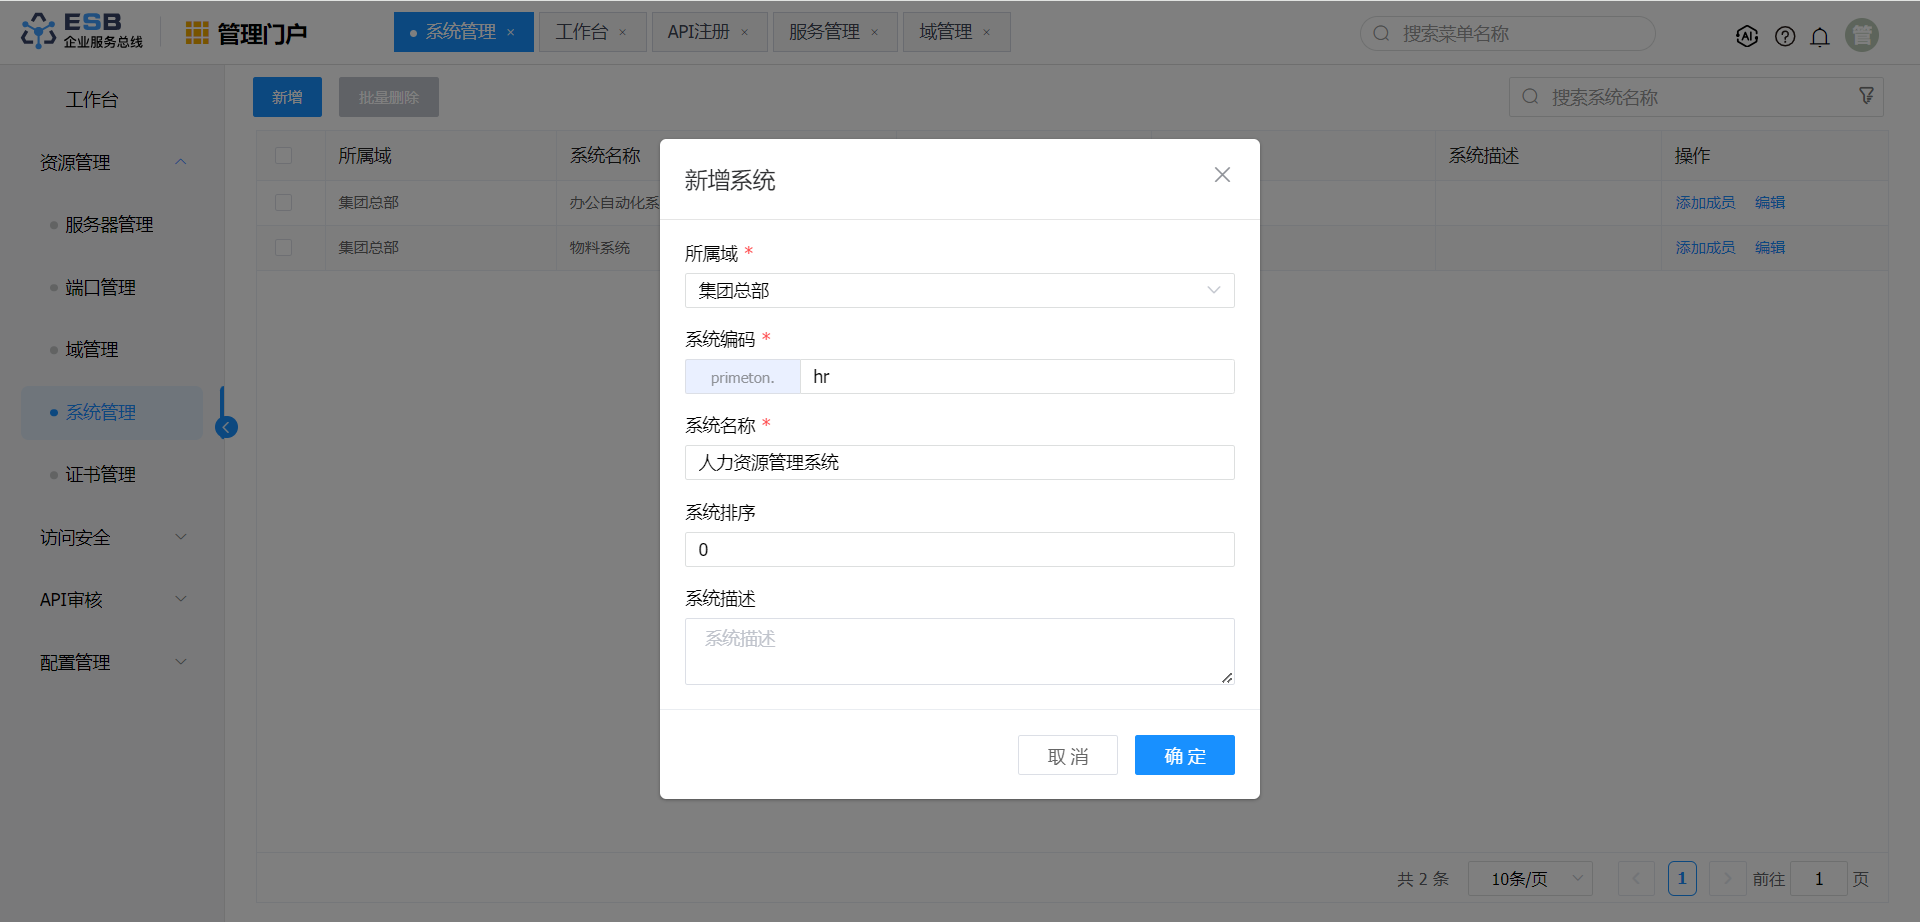
Task: Select 证书管理 in the sidebar
Action: click(100, 475)
